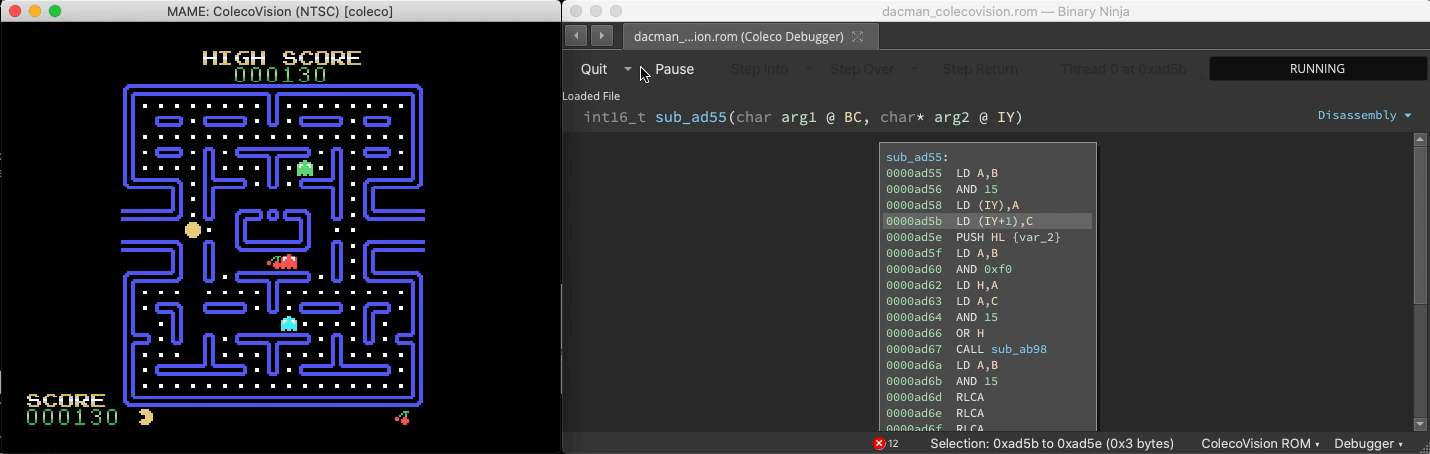Screen dimensions: 1430x454
Task: Select the dacman rom Coleco Debugger tab
Action: pyautogui.click(x=738, y=37)
